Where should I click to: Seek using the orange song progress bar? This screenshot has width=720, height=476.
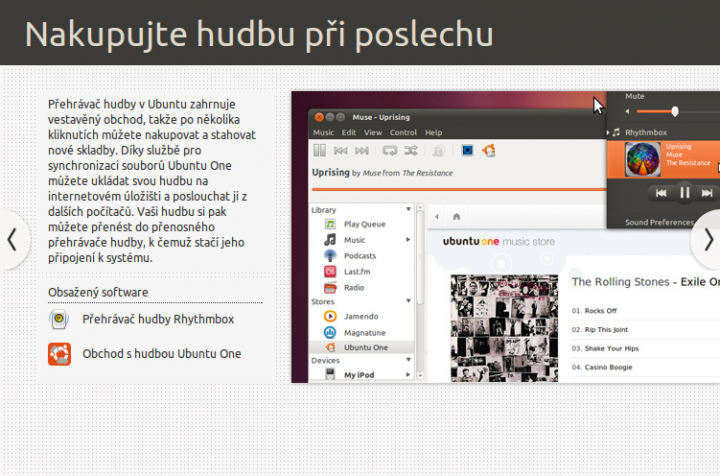[x=459, y=189]
